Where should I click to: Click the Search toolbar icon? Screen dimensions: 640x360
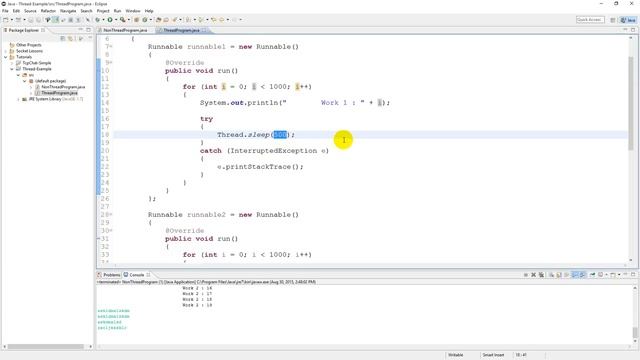174,20
